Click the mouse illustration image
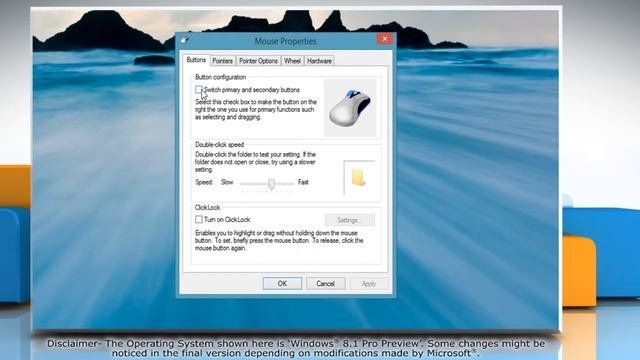The image size is (640, 360). click(x=350, y=108)
